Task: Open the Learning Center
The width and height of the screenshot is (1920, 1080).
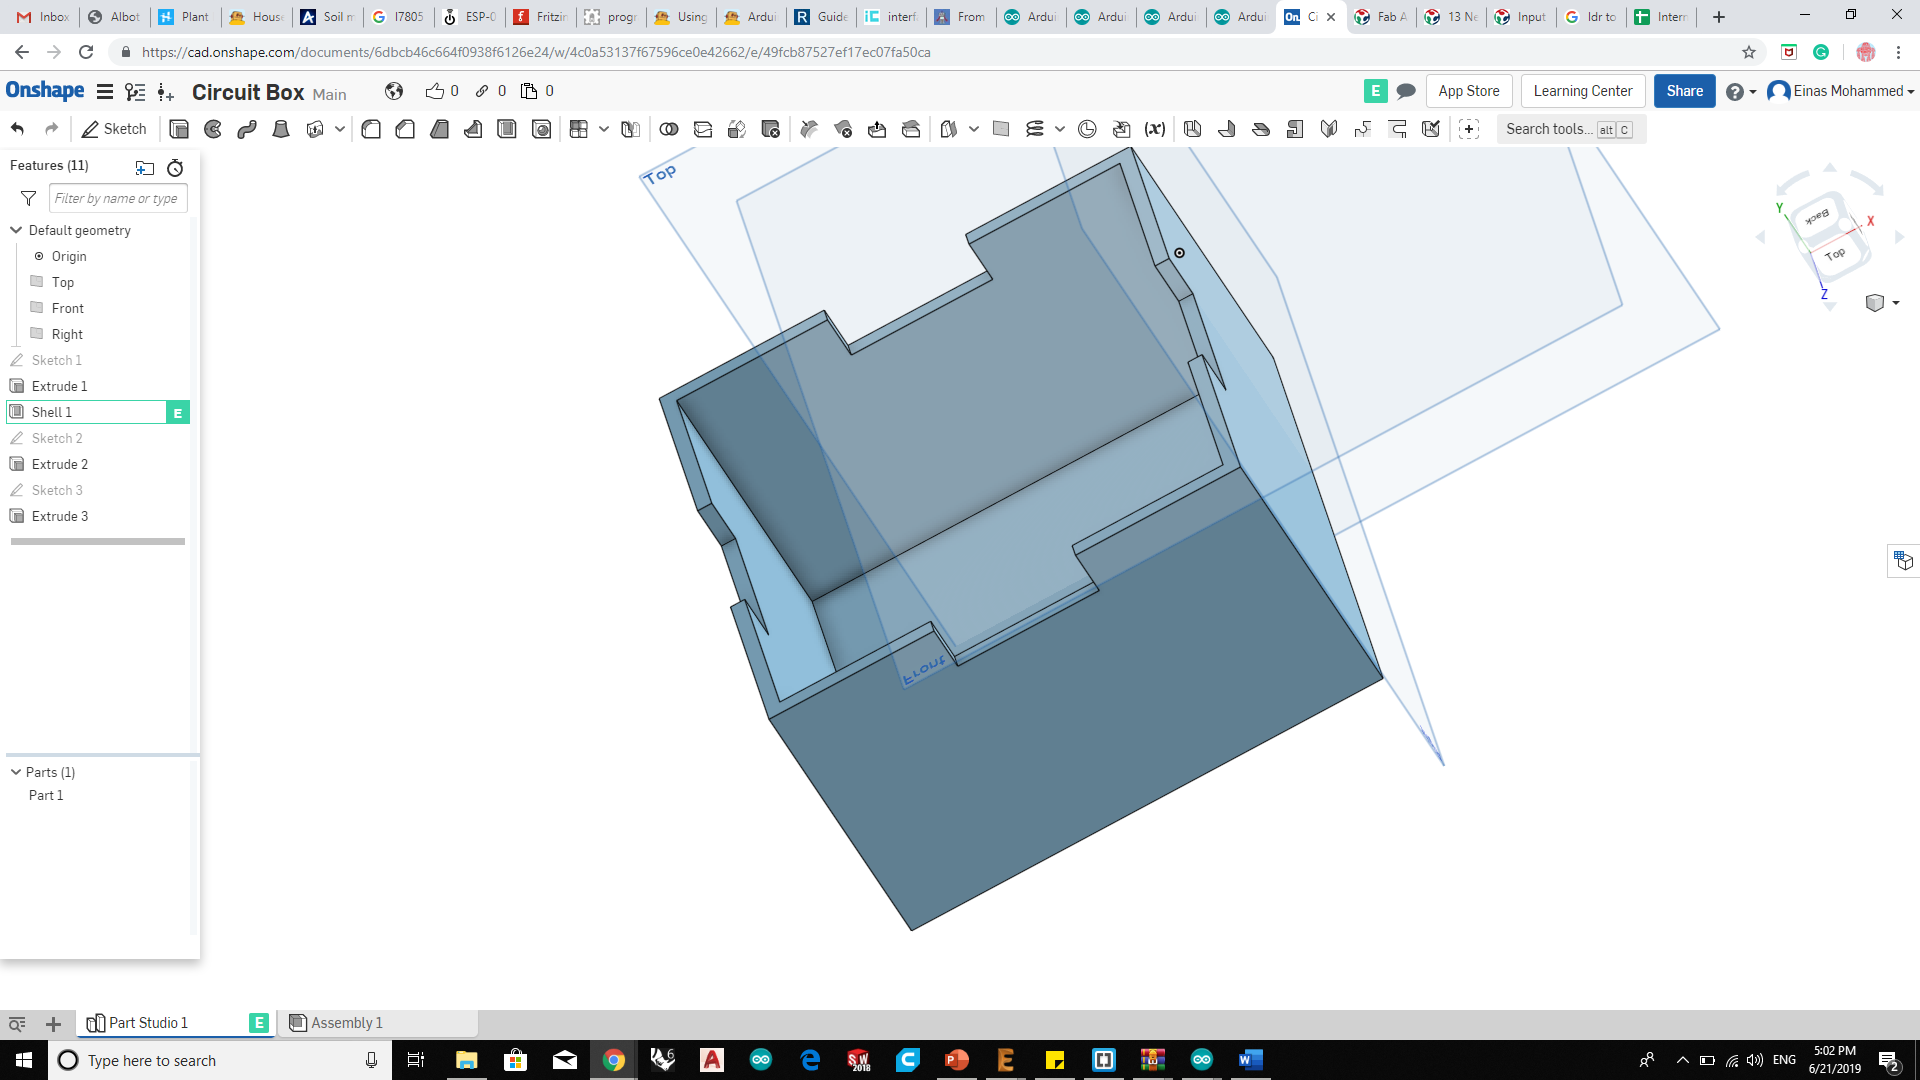Action: coord(1582,91)
